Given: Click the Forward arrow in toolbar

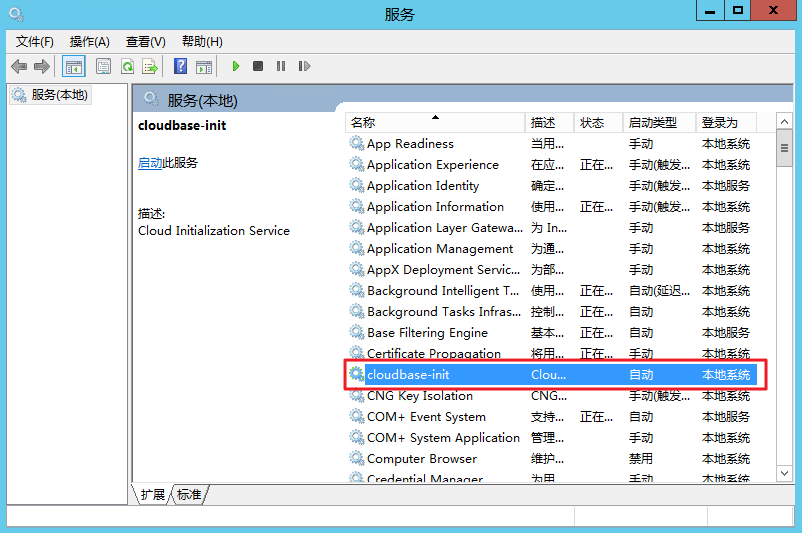Looking at the screenshot, I should pyautogui.click(x=42, y=66).
